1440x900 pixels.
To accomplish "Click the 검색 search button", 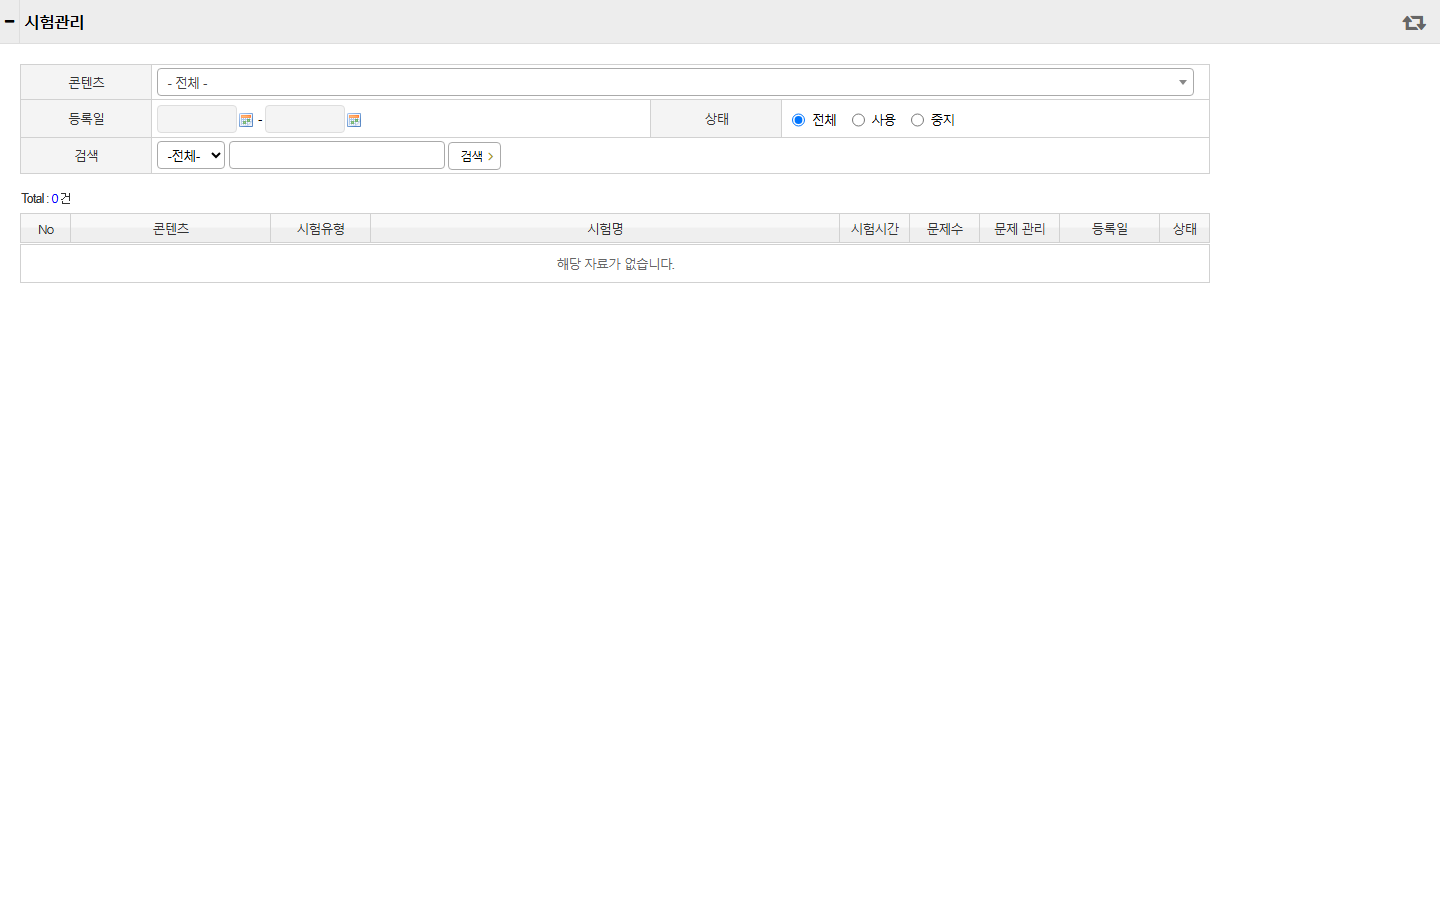I will click(474, 156).
